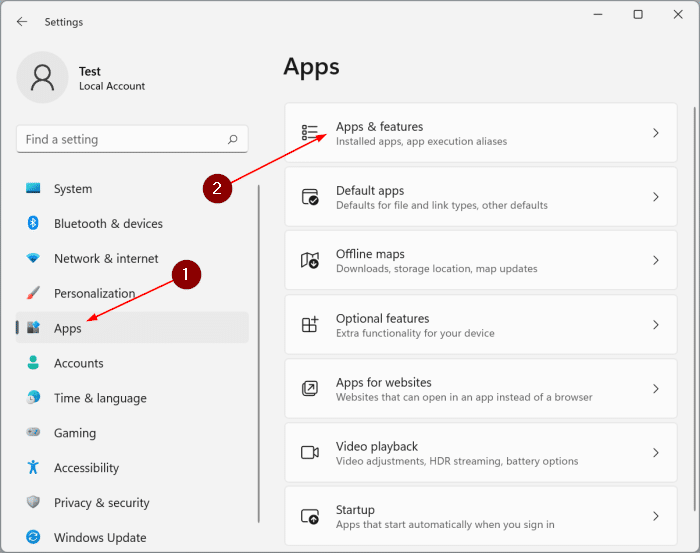Viewport: 700px width, 553px height.
Task: Click the Video playback camera icon
Action: click(x=310, y=453)
